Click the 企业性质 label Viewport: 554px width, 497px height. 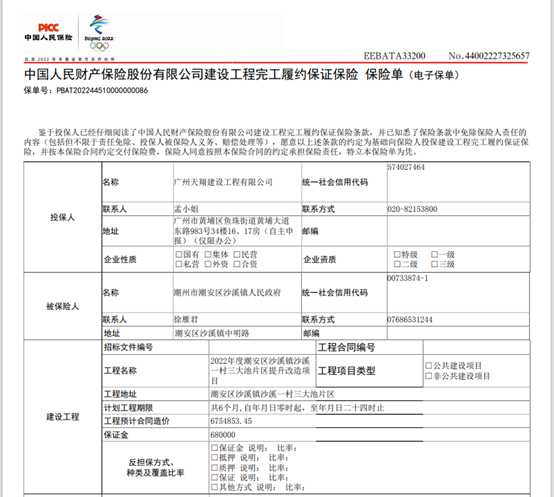tap(120, 260)
